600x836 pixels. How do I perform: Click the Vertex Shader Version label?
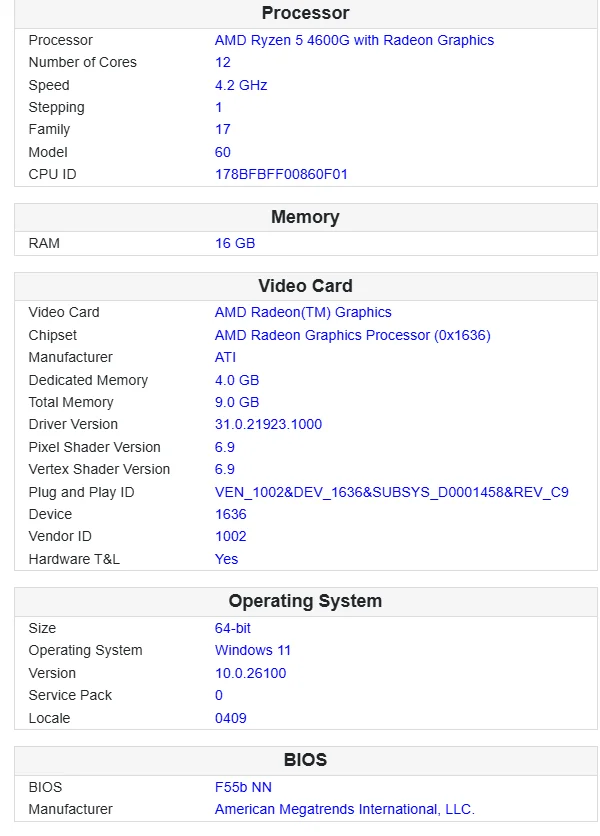(99, 469)
